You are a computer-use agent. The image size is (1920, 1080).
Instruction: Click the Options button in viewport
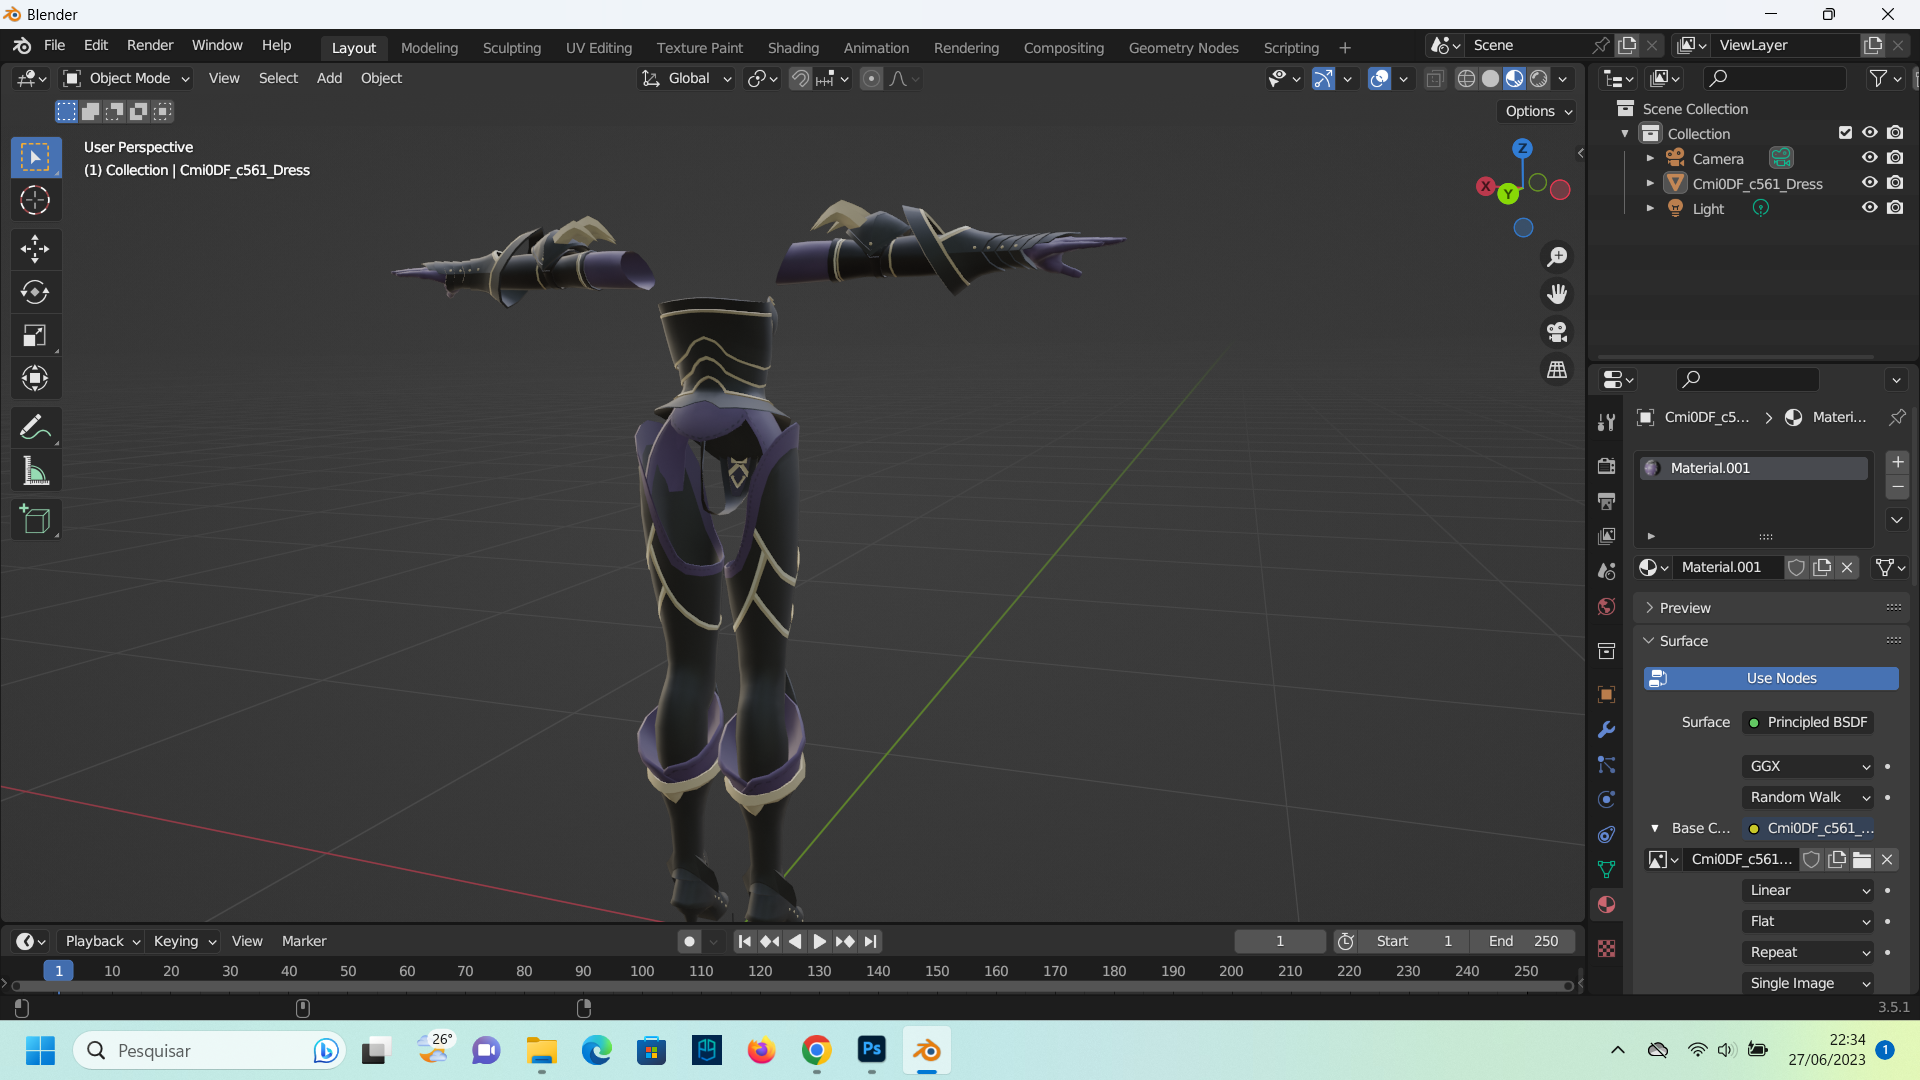1538,111
